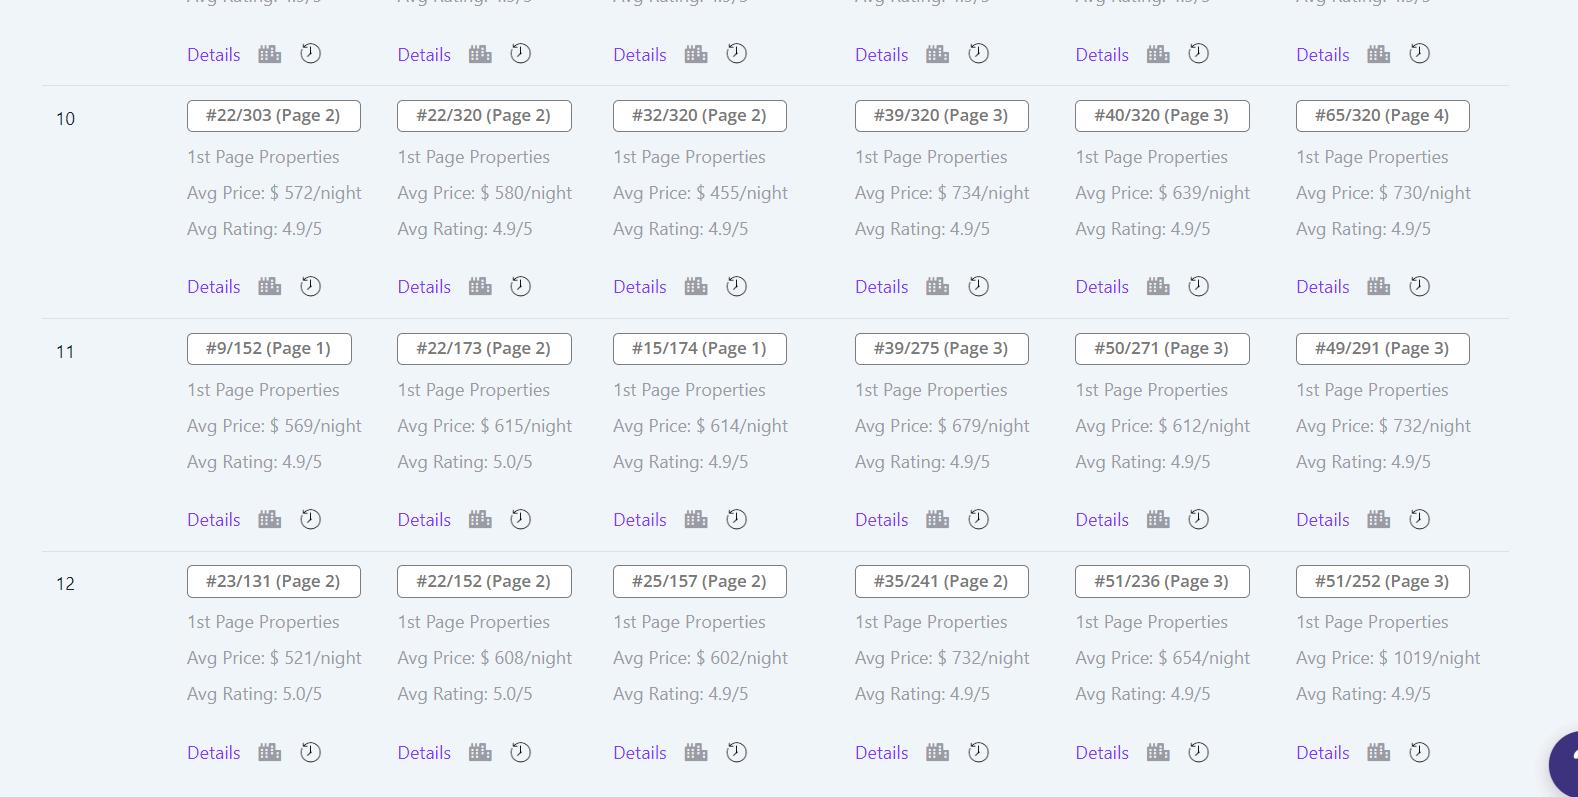This screenshot has height=797, width=1578.
Task: Open Details link for #40/320 (Page 3)
Action: tap(1102, 287)
